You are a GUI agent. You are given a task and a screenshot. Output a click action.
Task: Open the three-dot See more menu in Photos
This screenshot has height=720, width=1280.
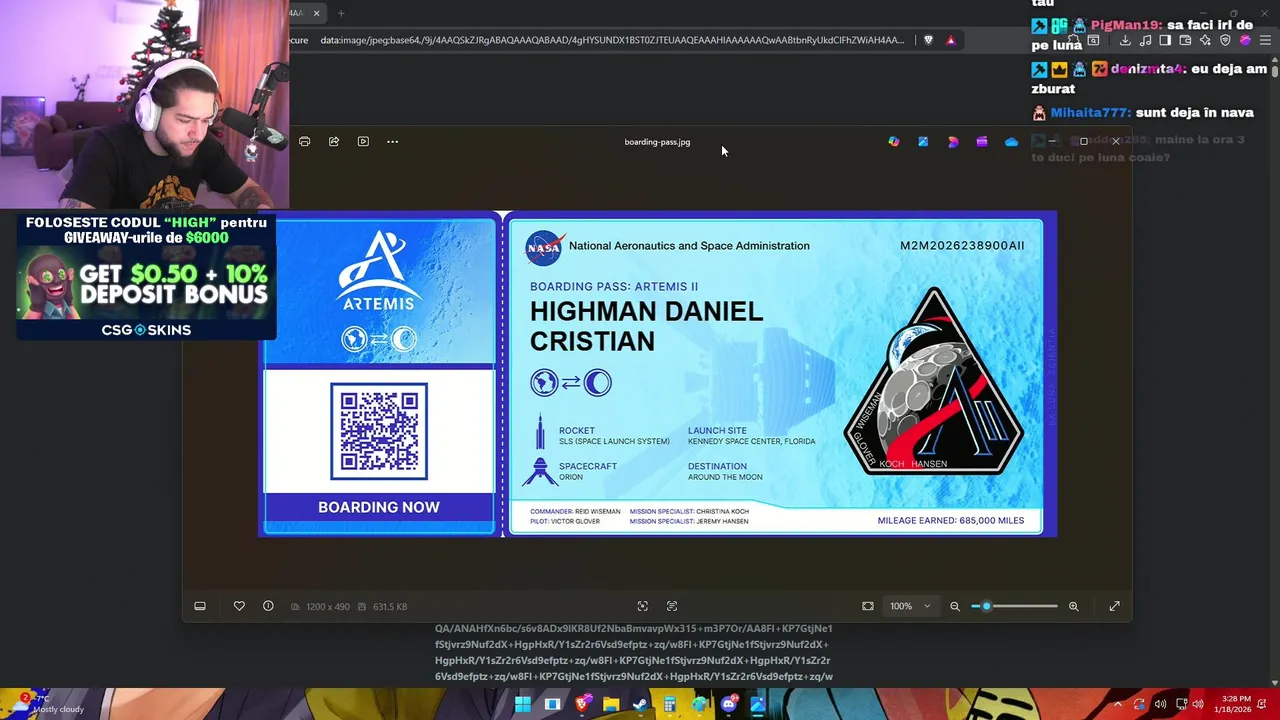click(392, 142)
